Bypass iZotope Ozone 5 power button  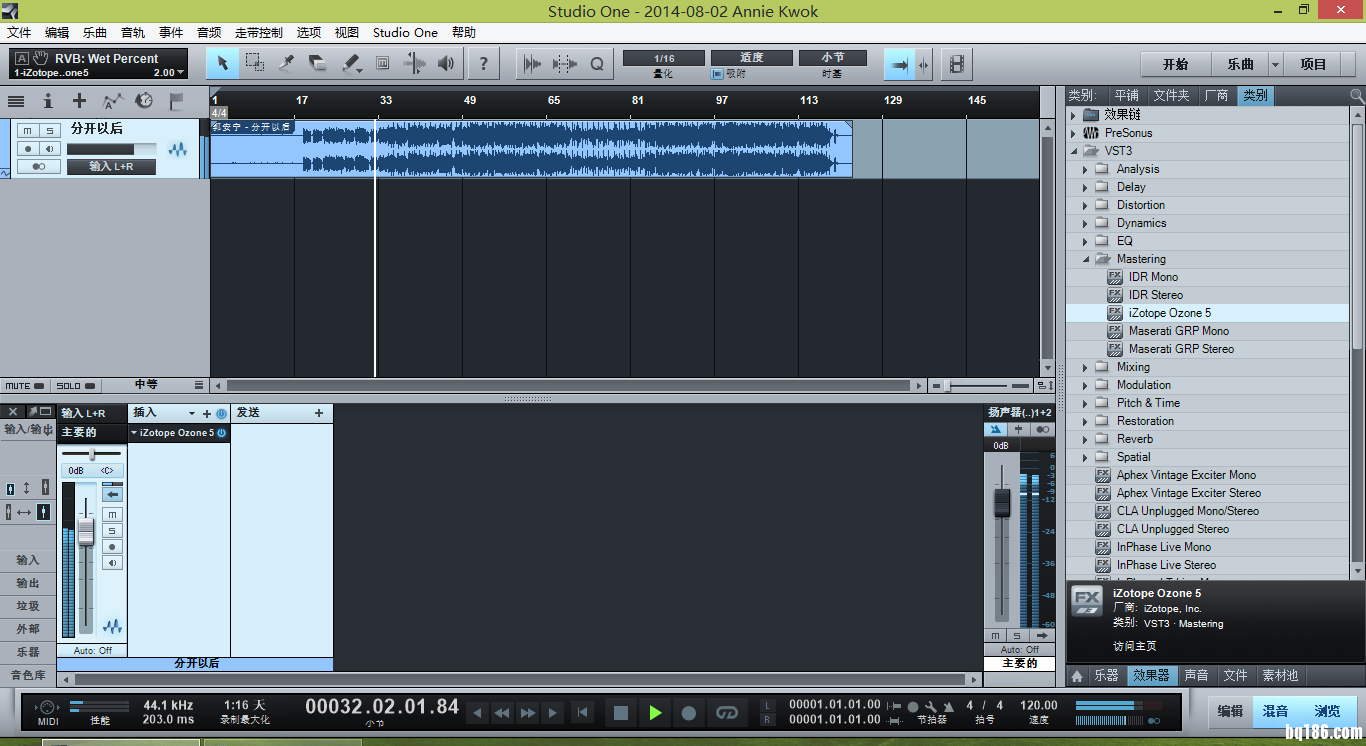[x=222, y=433]
